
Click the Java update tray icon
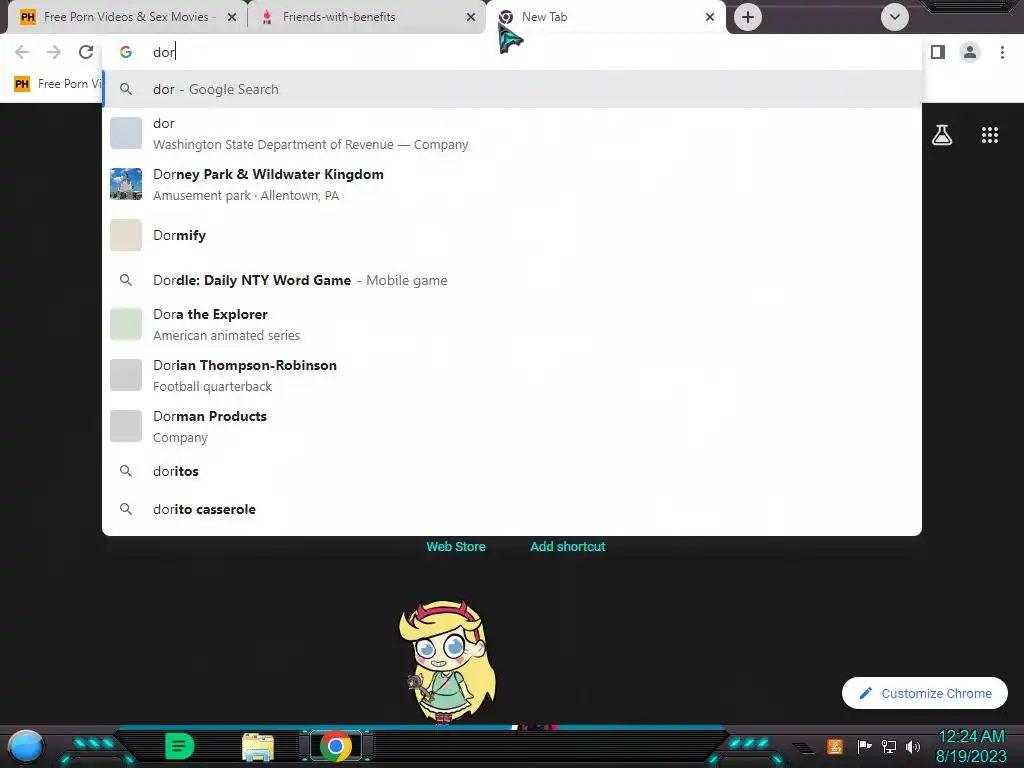tap(835, 746)
